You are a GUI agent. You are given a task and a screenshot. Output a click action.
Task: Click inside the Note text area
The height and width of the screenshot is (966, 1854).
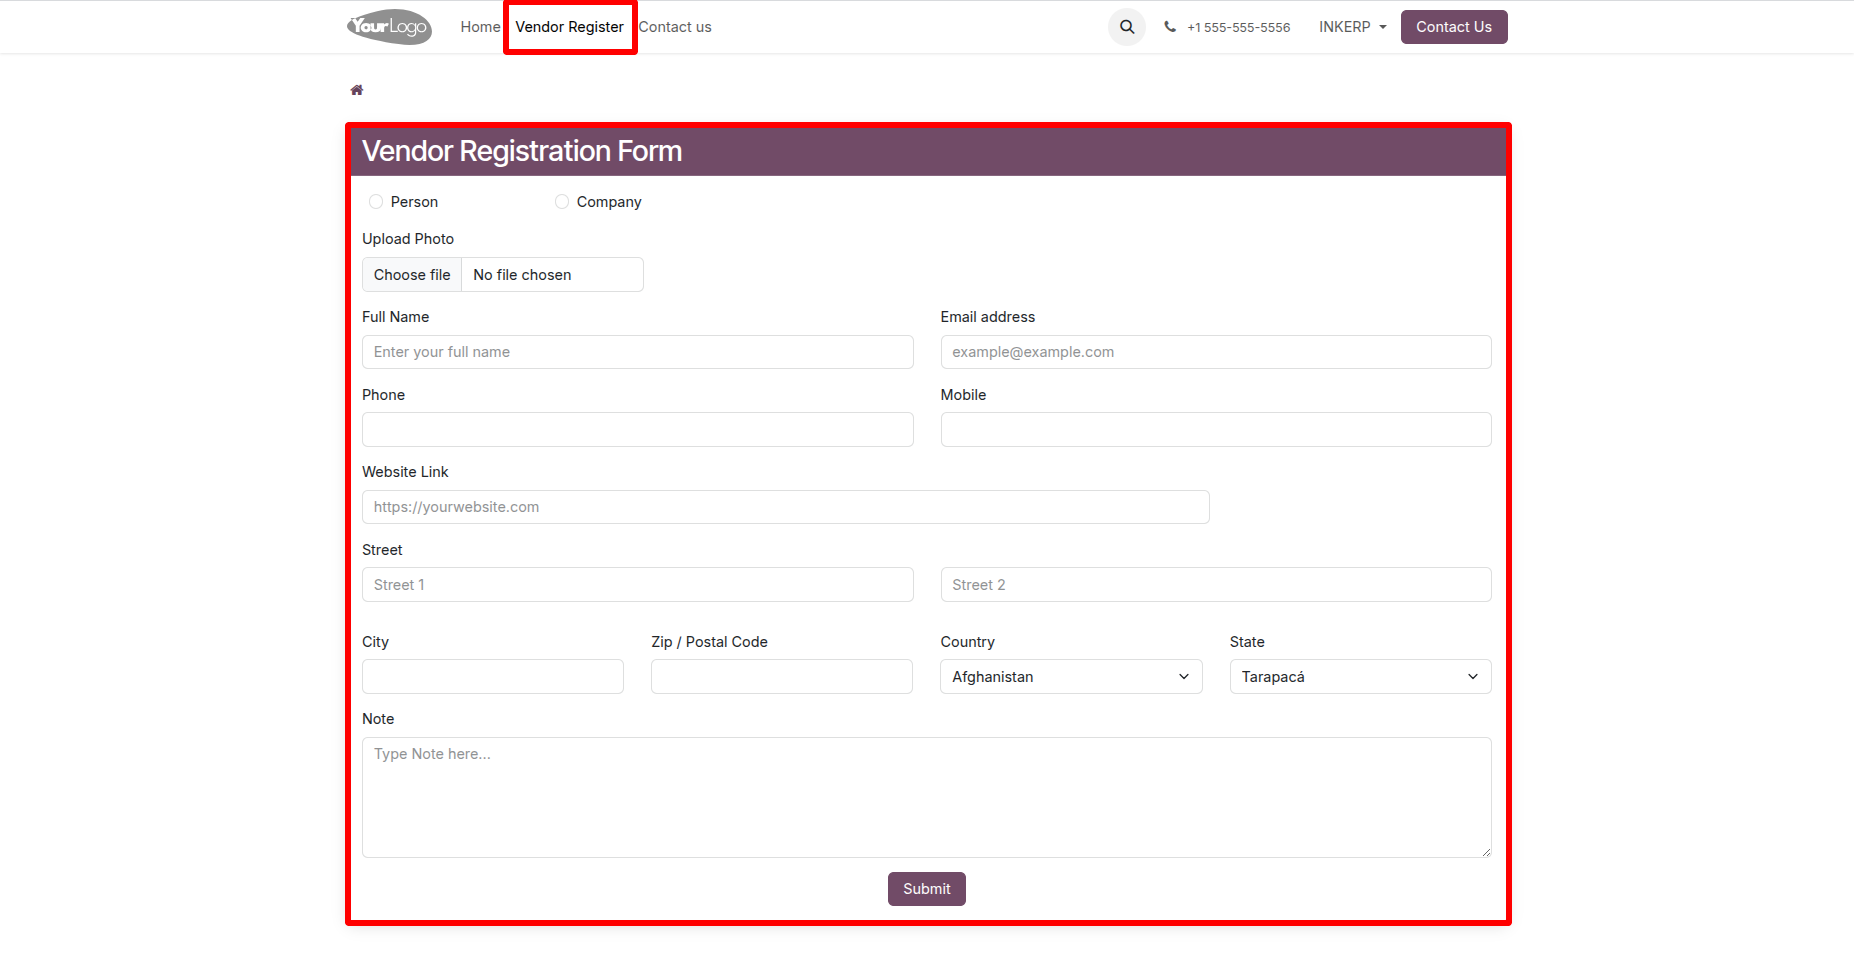pos(927,797)
